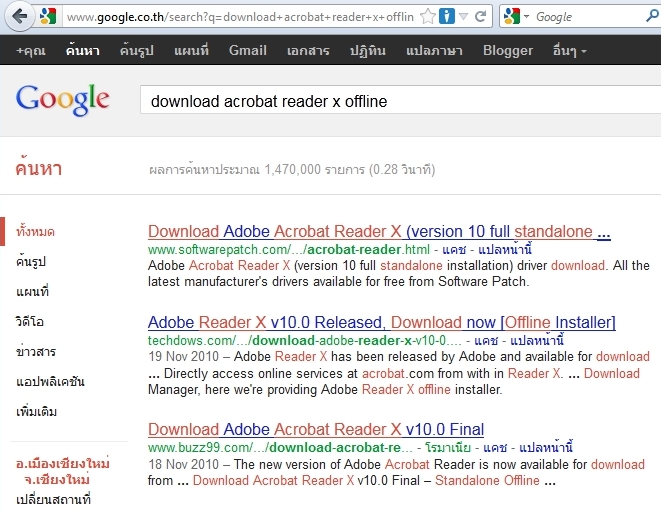This screenshot has width=661, height=511.
Task: Open Gmail from the top bar
Action: (247, 51)
